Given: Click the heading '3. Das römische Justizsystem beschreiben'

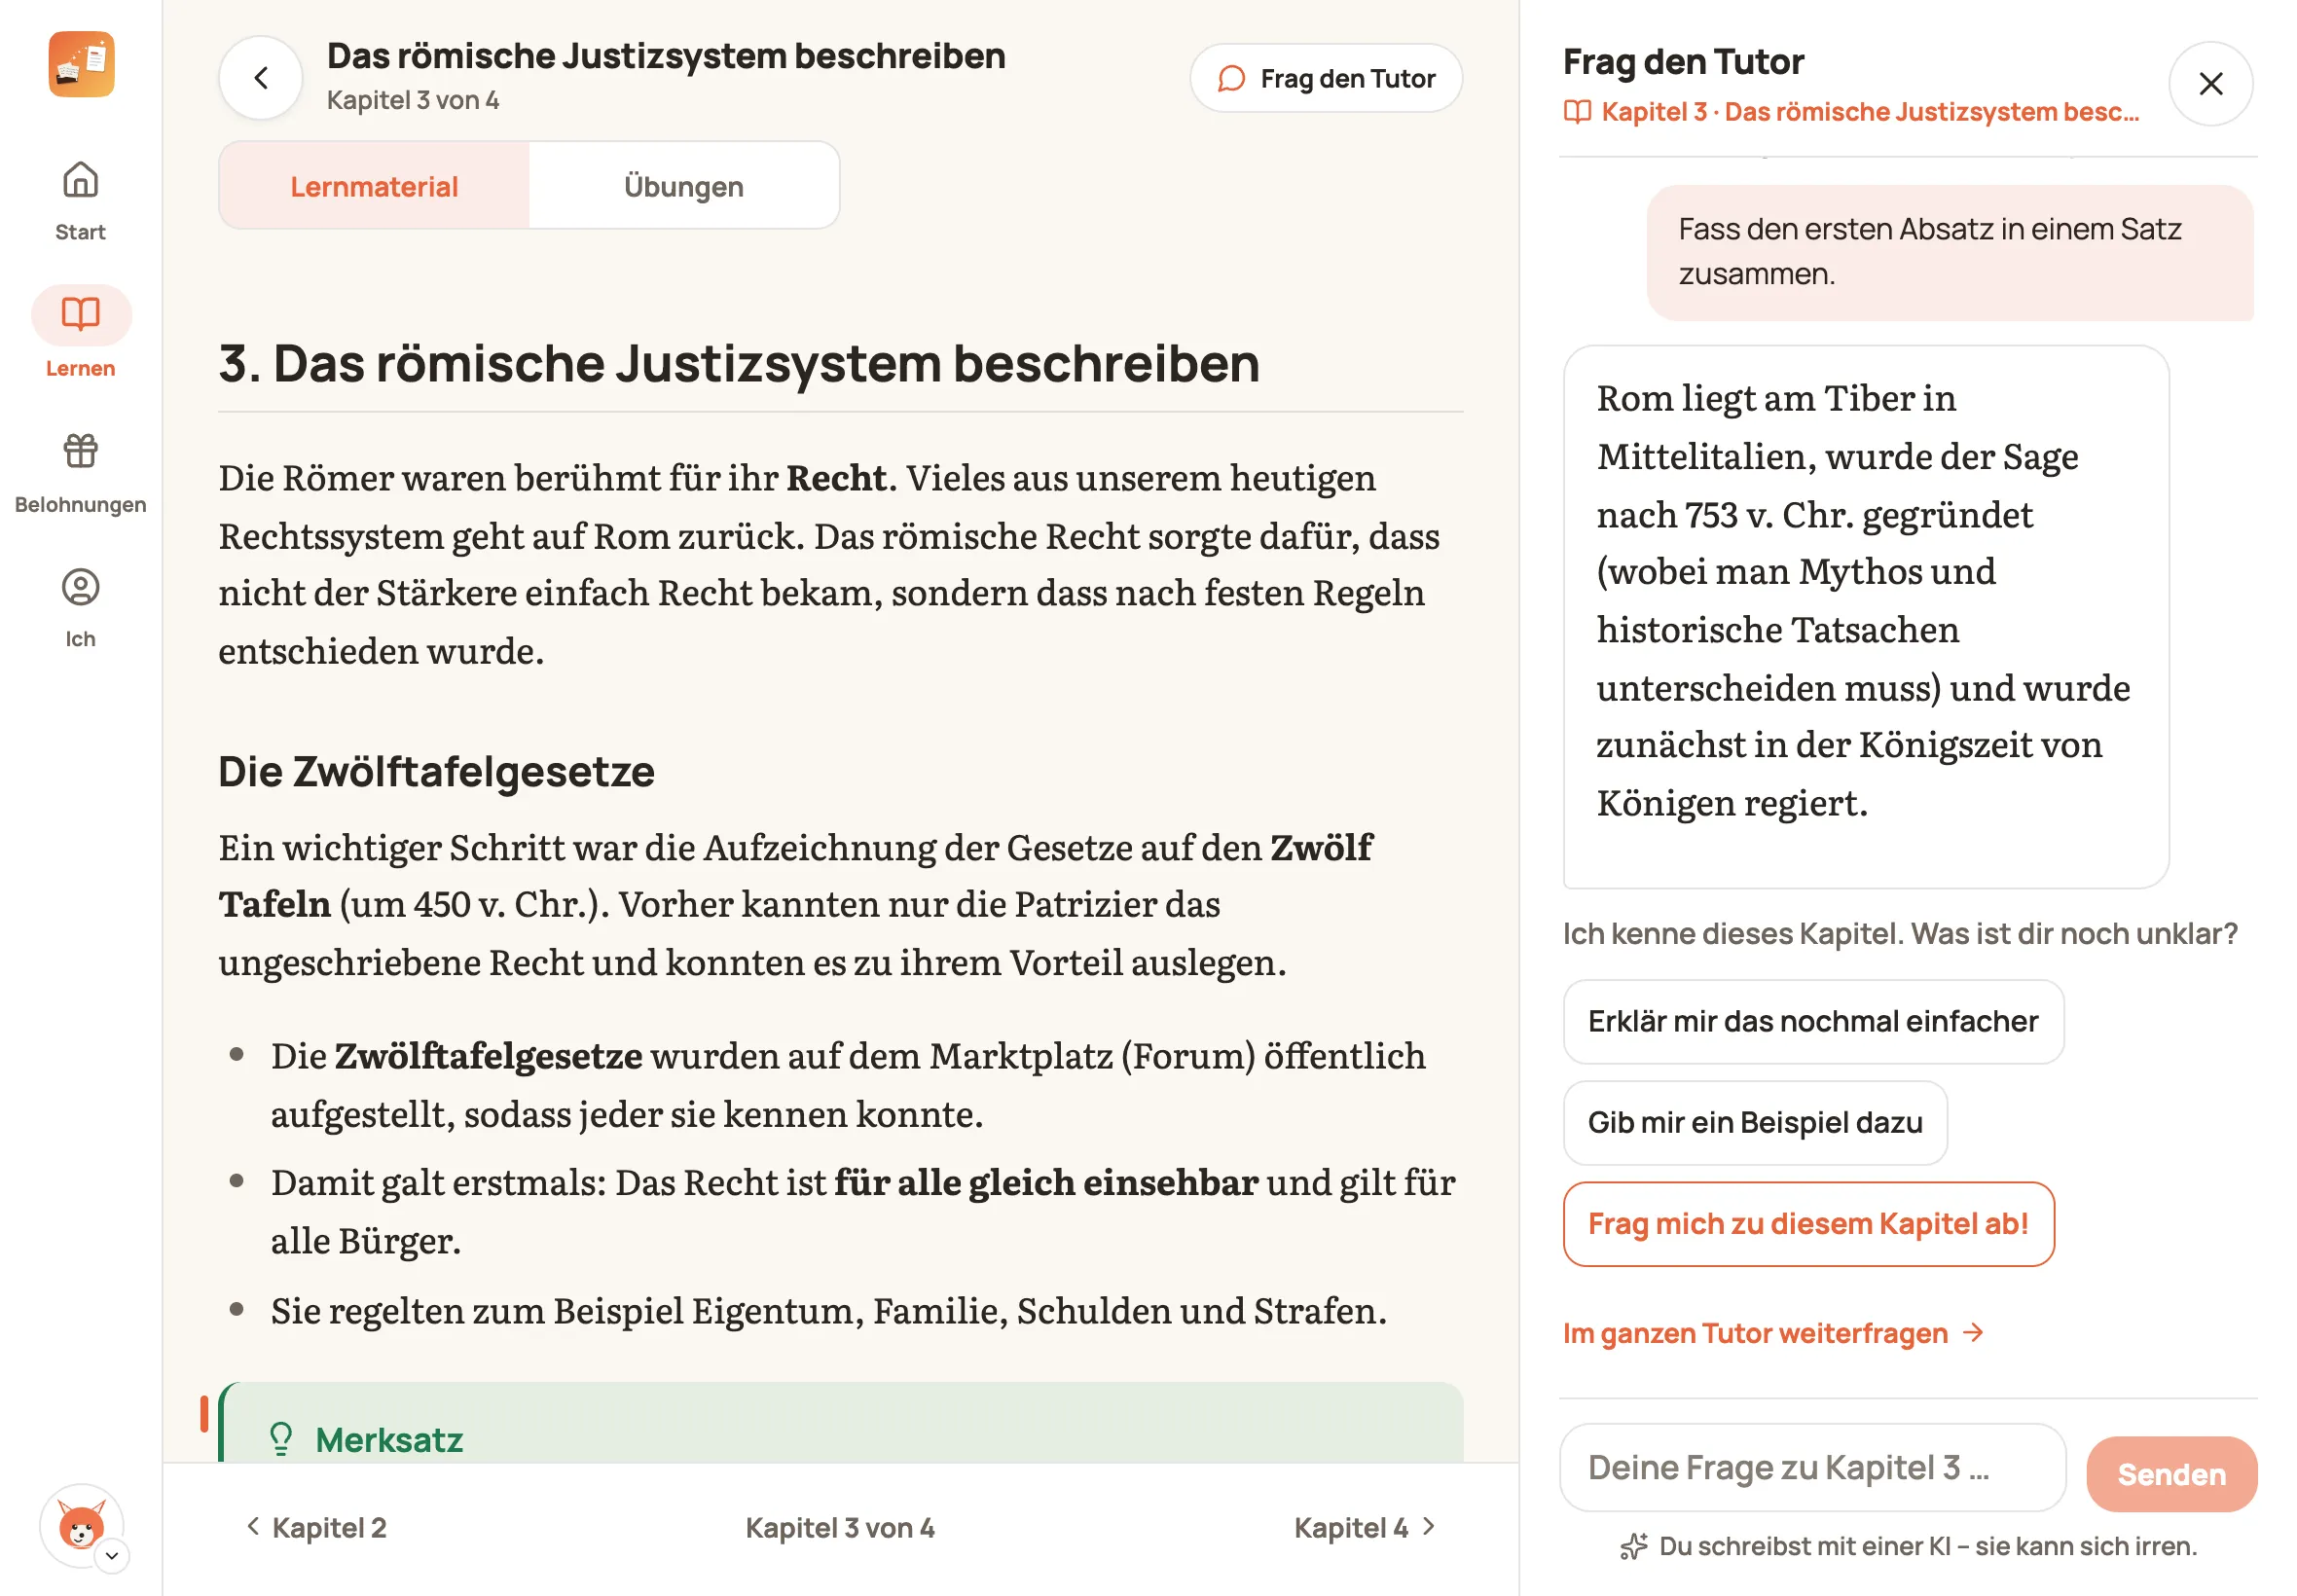Looking at the screenshot, I should pyautogui.click(x=739, y=363).
